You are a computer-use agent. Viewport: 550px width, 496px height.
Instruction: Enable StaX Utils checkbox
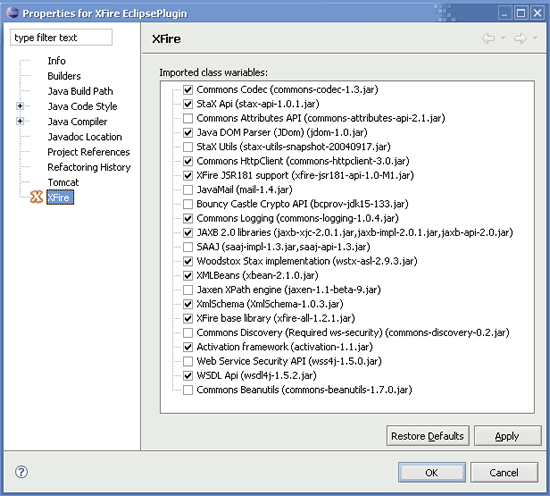(x=188, y=147)
